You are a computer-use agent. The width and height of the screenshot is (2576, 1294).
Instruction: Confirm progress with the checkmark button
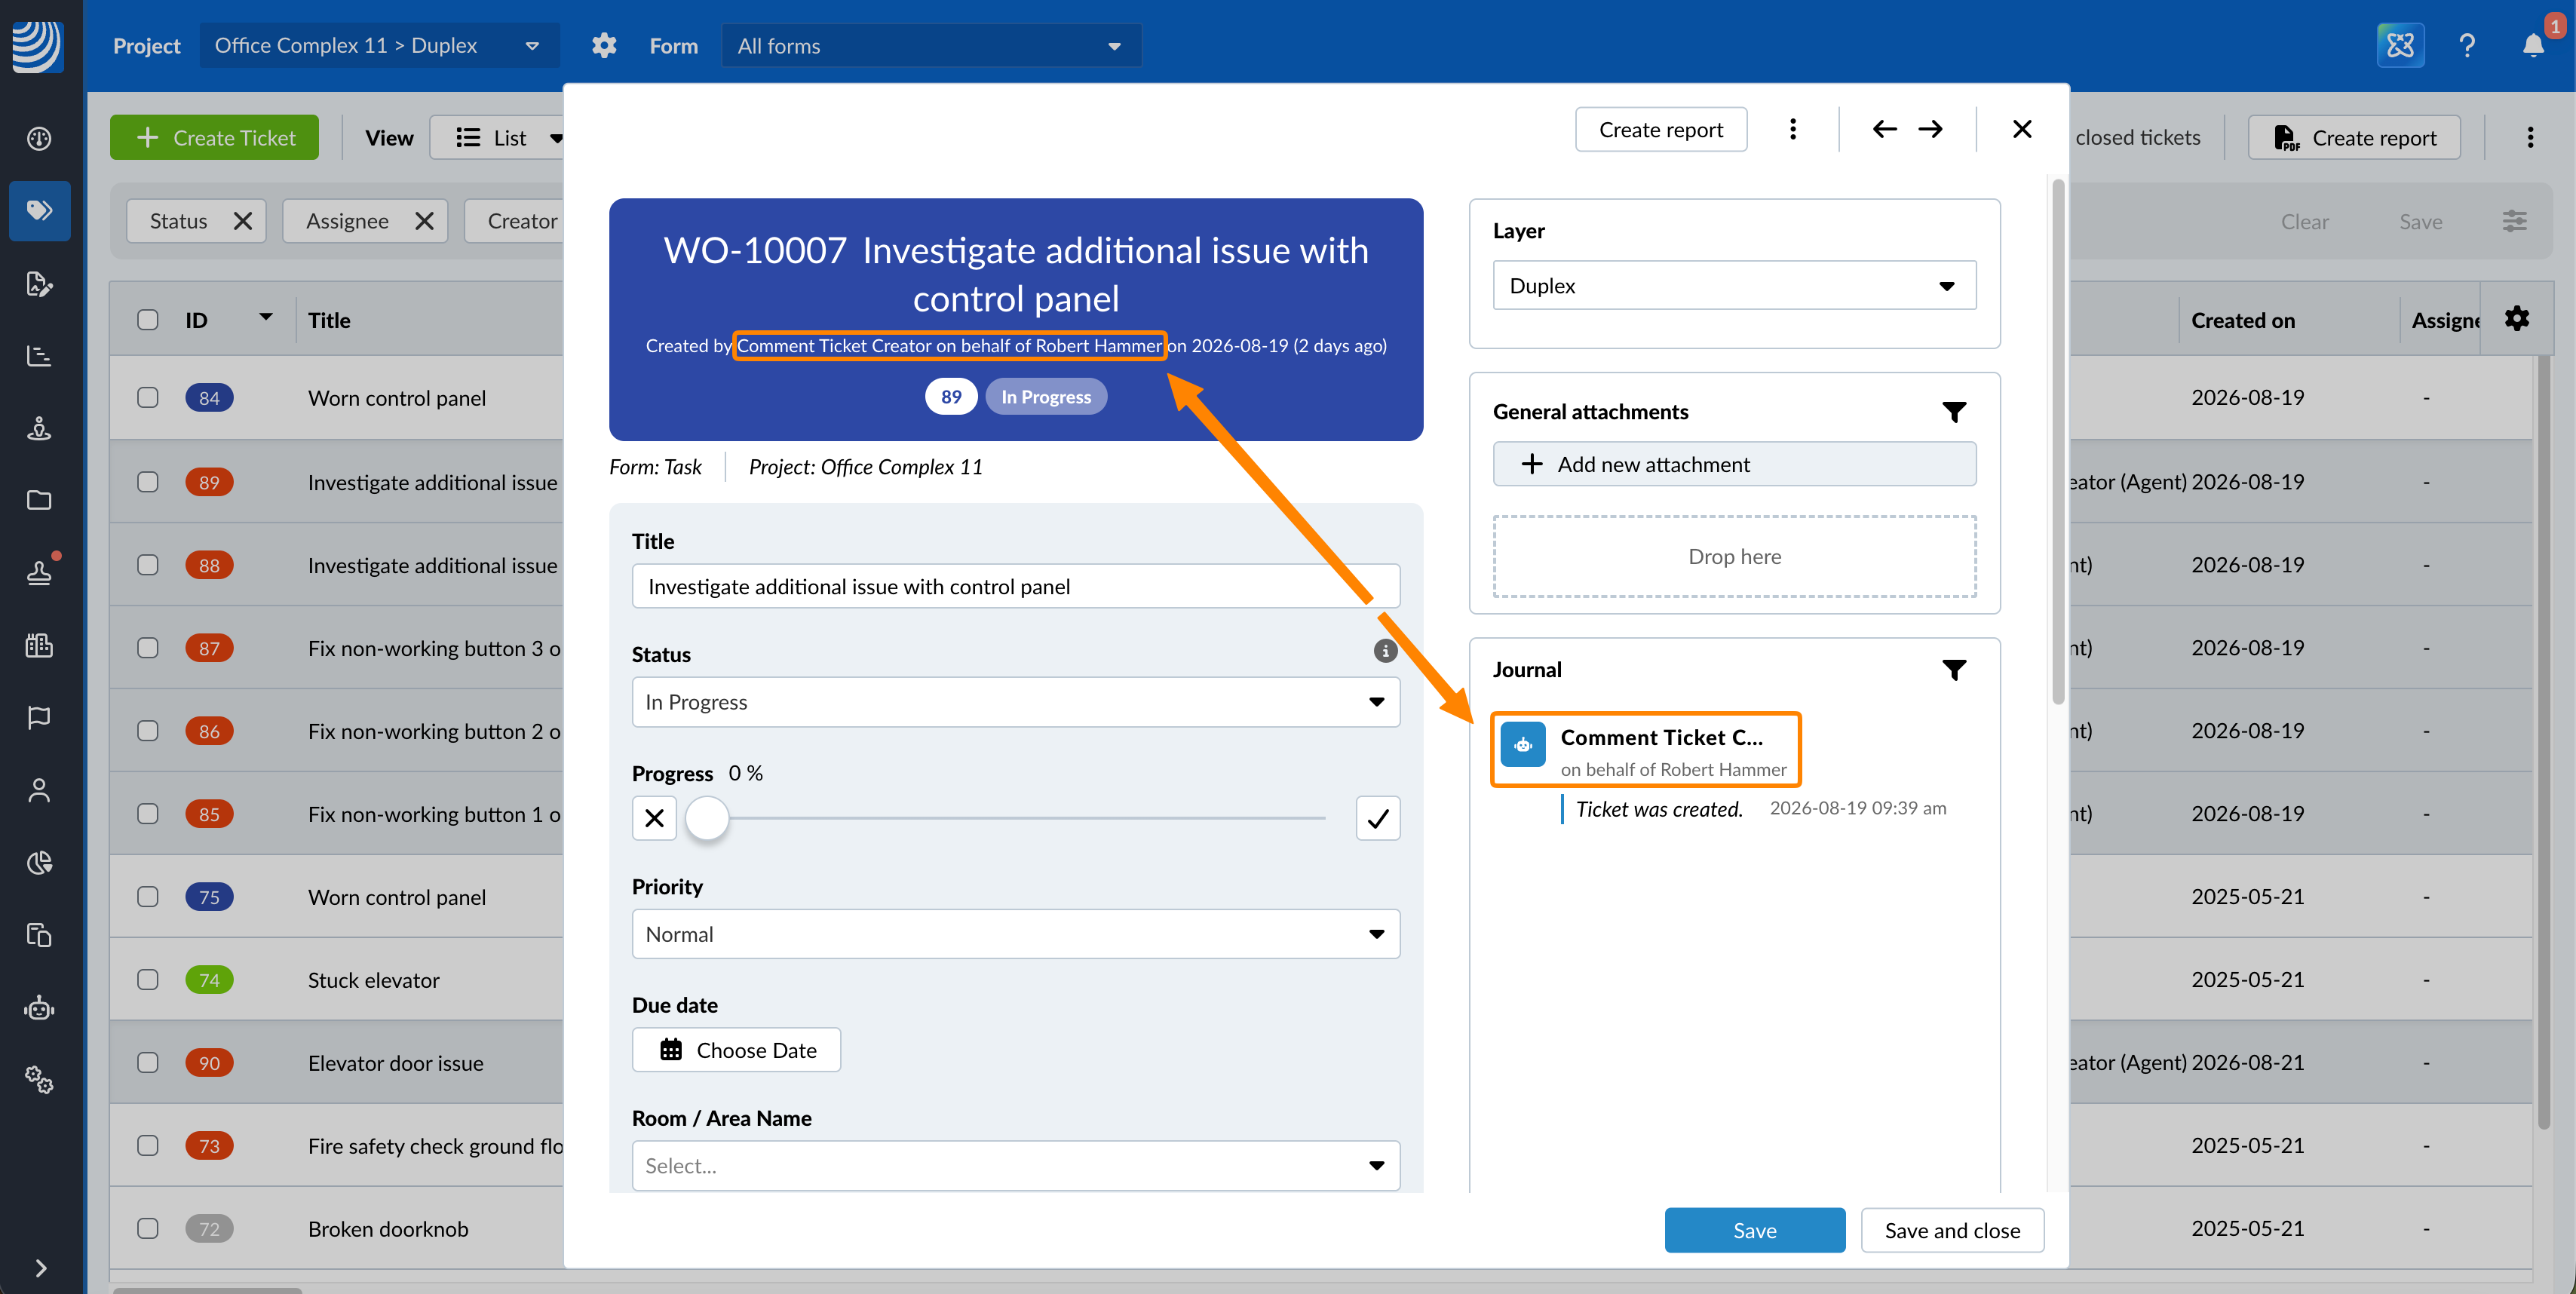1378,818
